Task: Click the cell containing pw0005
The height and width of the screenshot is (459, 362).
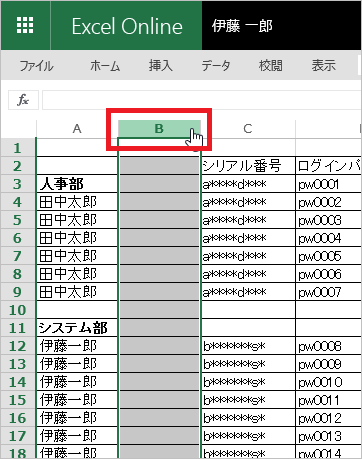Action: tap(329, 256)
